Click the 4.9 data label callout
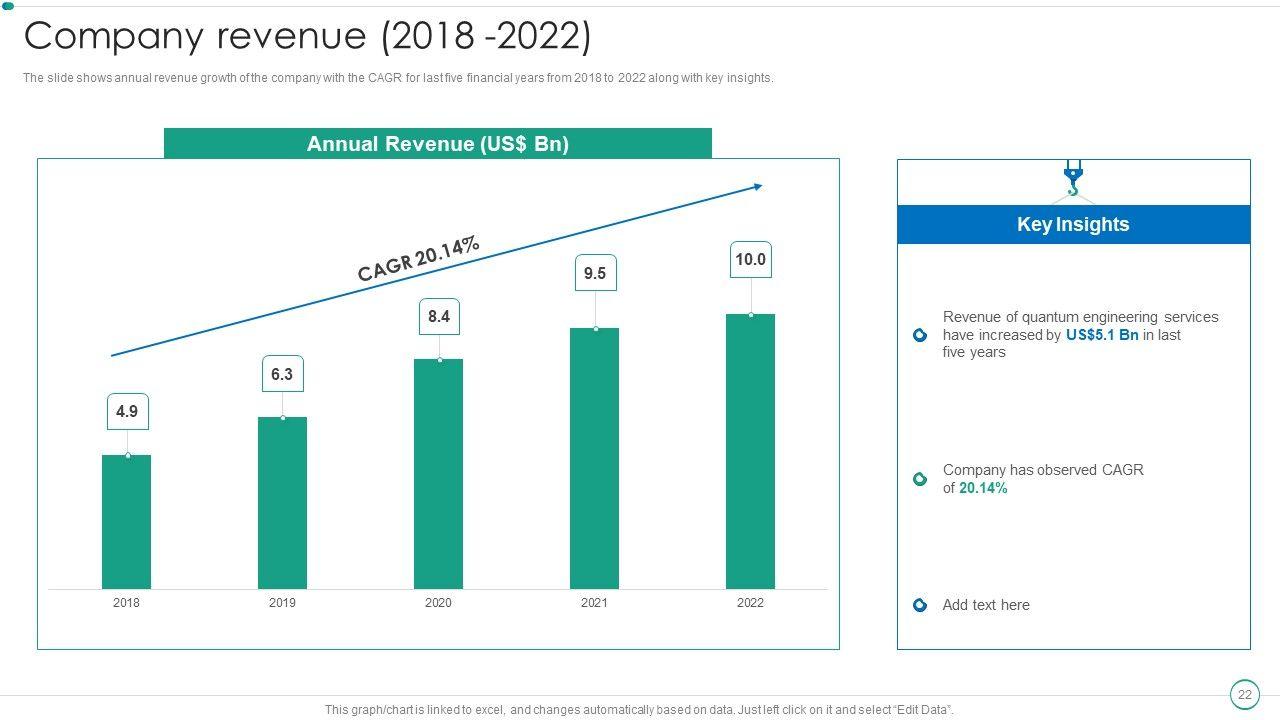Image resolution: width=1280 pixels, height=720 pixels. (127, 412)
